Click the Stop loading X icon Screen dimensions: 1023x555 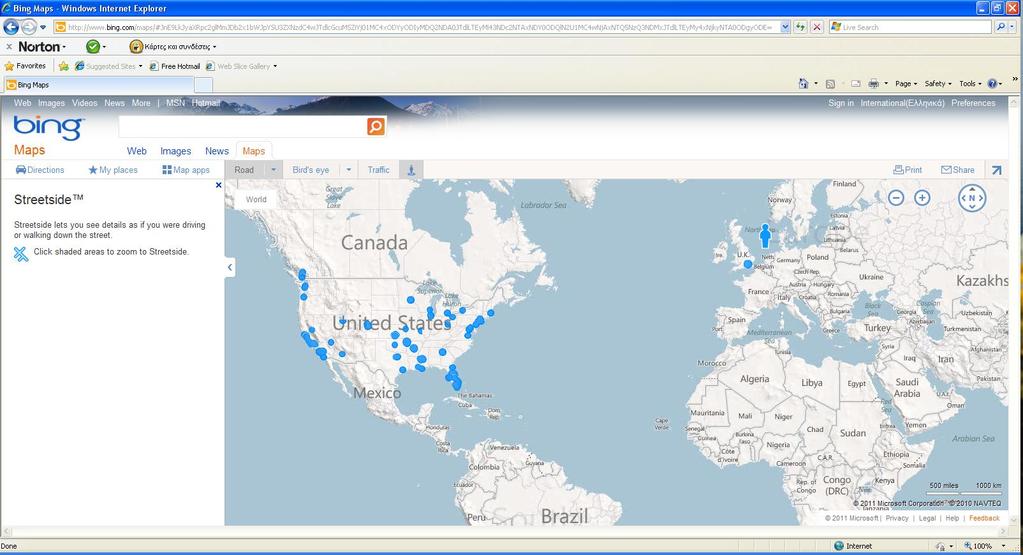click(x=816, y=27)
